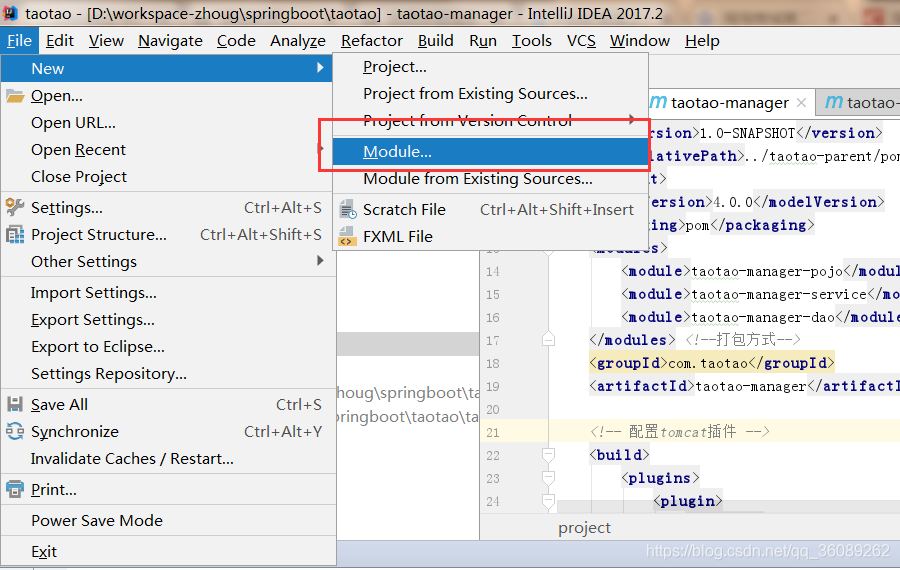This screenshot has height=570, width=900.
Task: Click the taotao-manager-pojo module line
Action: pos(760,271)
